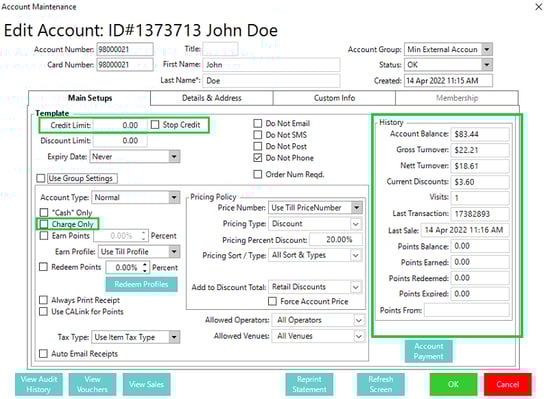The width and height of the screenshot is (548, 399).
Task: Click the Points Balance field
Action: 480,246
